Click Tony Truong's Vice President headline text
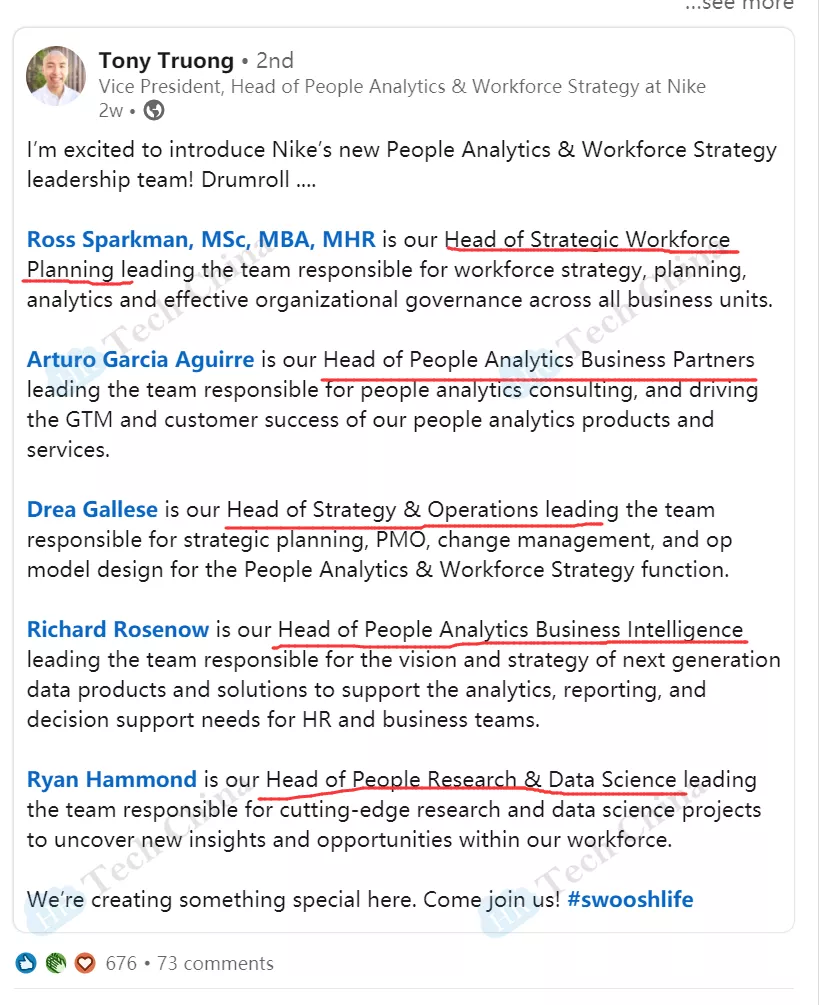Viewport: 819px width, 1005px height. 402,87
